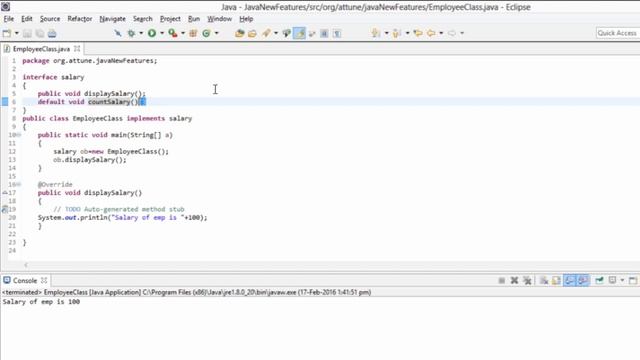Click the override marker on line 17
The image size is (640, 360).
coord(5,193)
